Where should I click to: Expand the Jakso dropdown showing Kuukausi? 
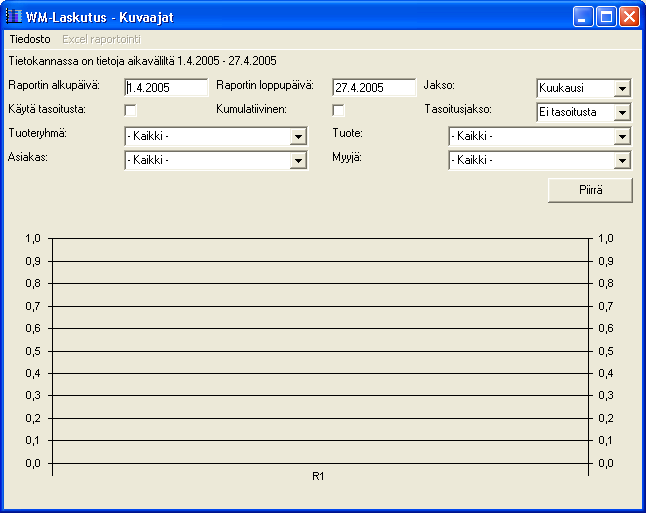tap(622, 88)
